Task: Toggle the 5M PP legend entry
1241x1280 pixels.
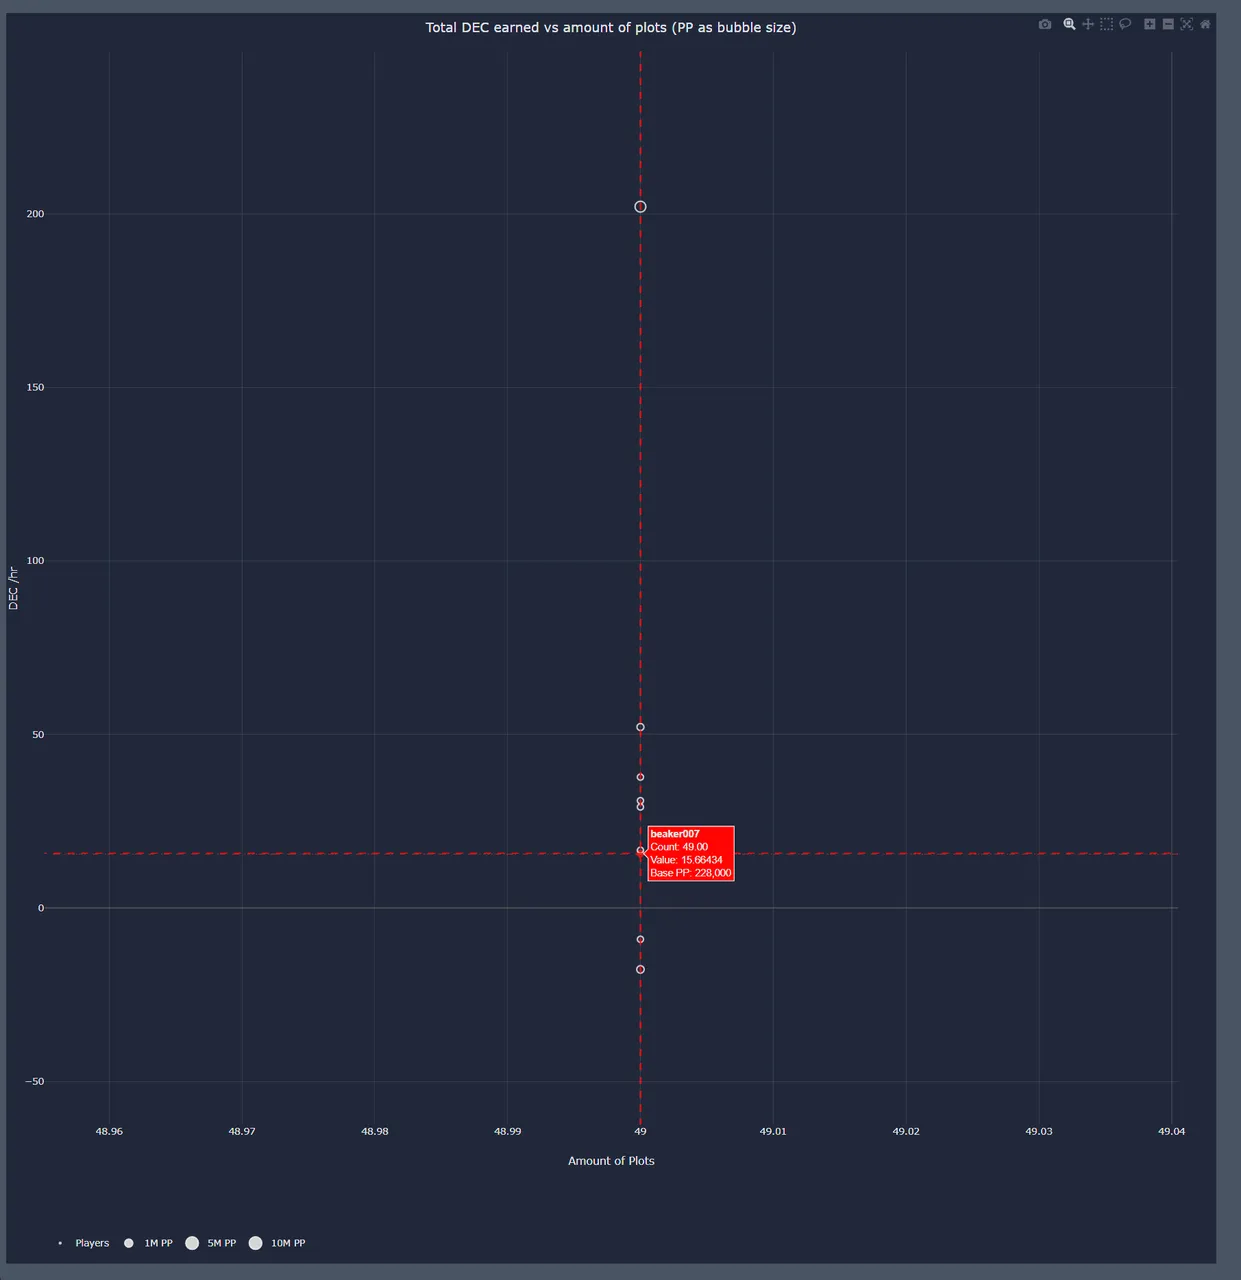Action: point(211,1243)
